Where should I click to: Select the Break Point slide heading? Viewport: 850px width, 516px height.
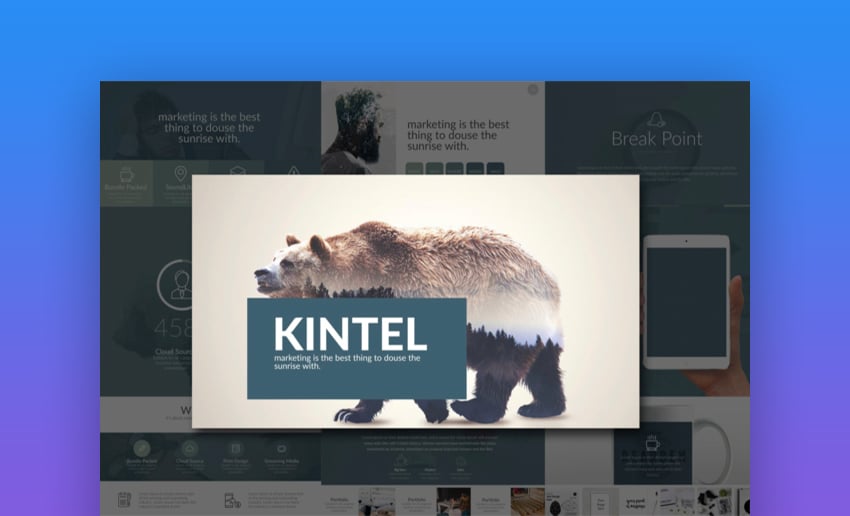click(x=656, y=139)
